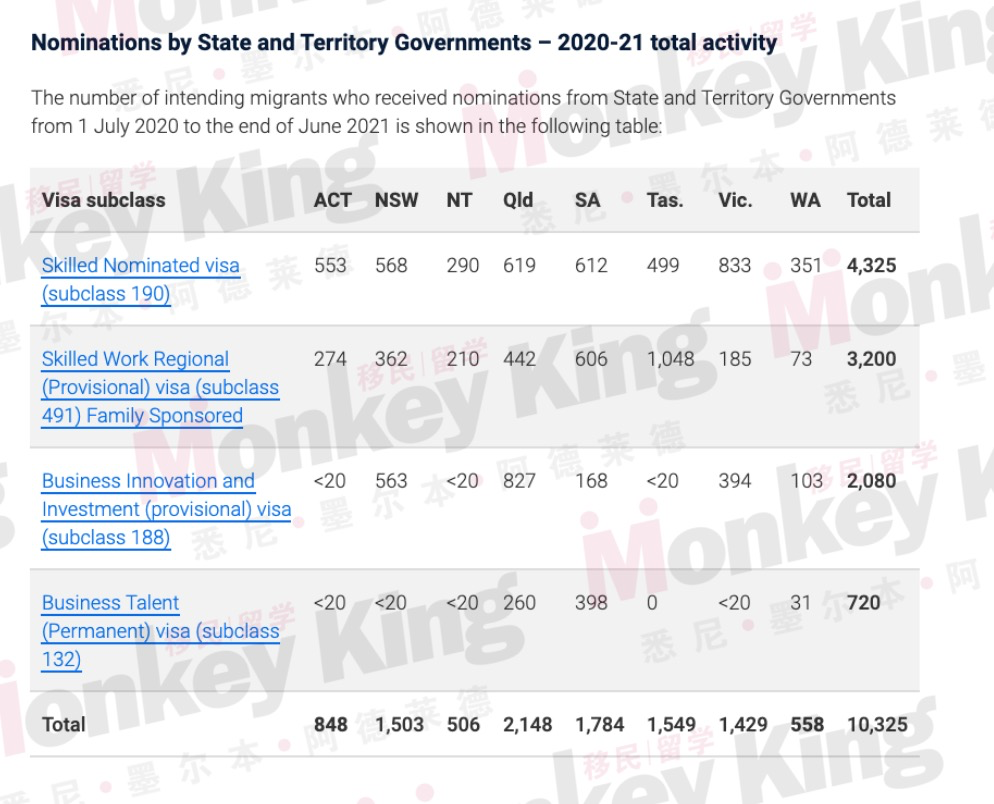994x804 pixels.
Task: Click the SA value 398 for subclass 132
Action: (591, 602)
